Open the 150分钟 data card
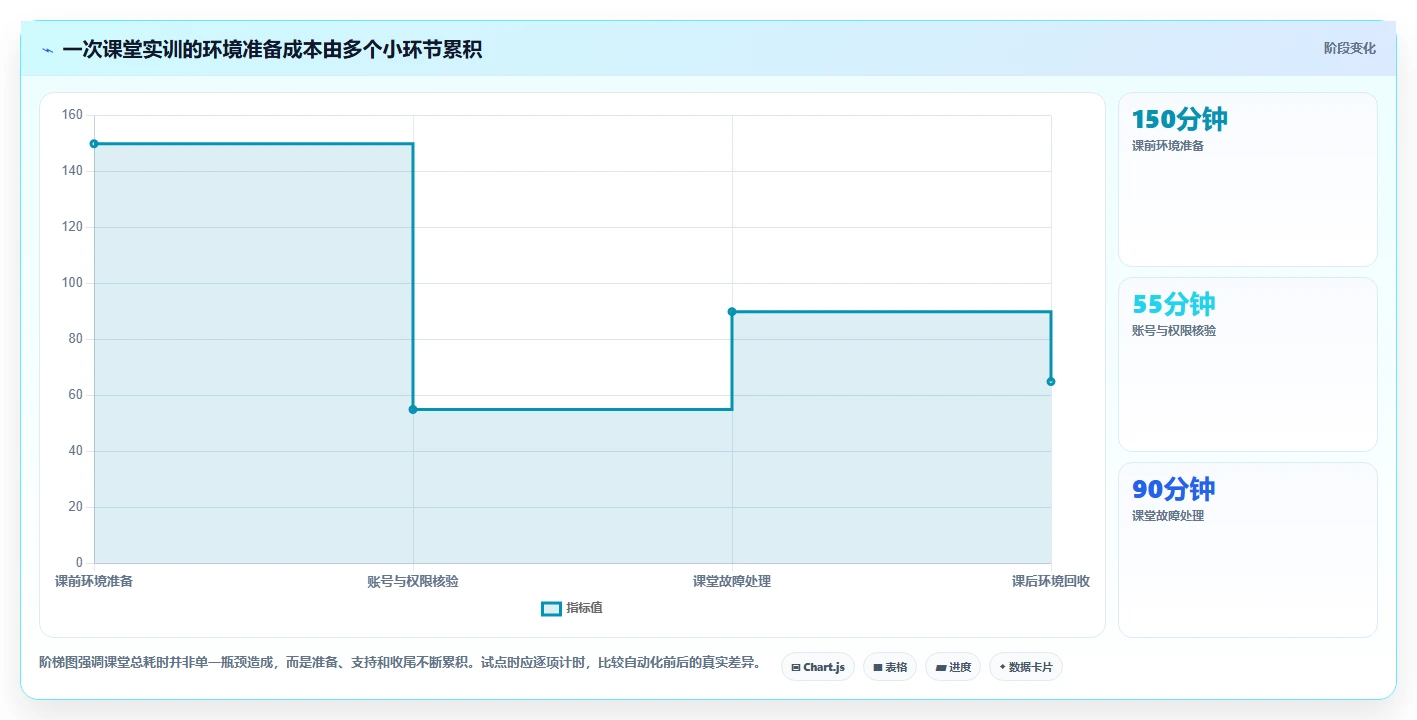 click(x=1247, y=180)
